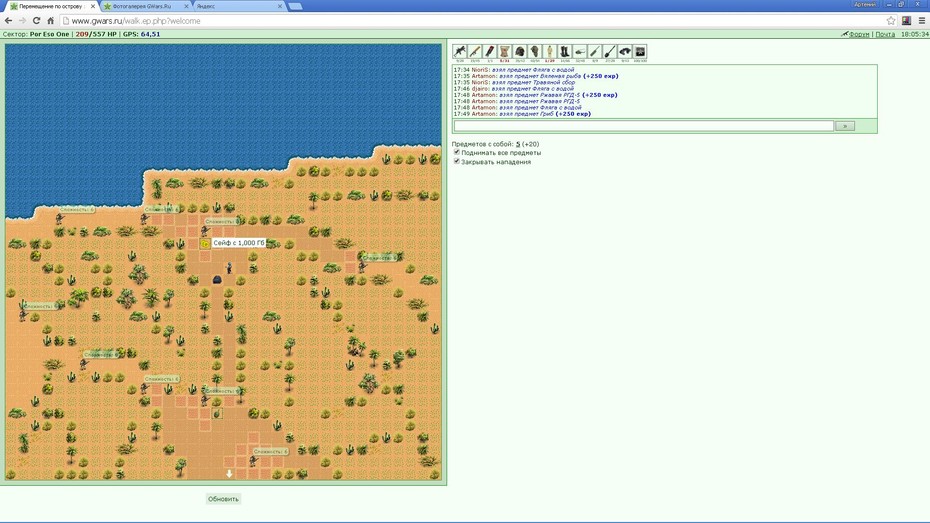Open the Почта link
Screen dimensions: 930x523
coord(885,34)
